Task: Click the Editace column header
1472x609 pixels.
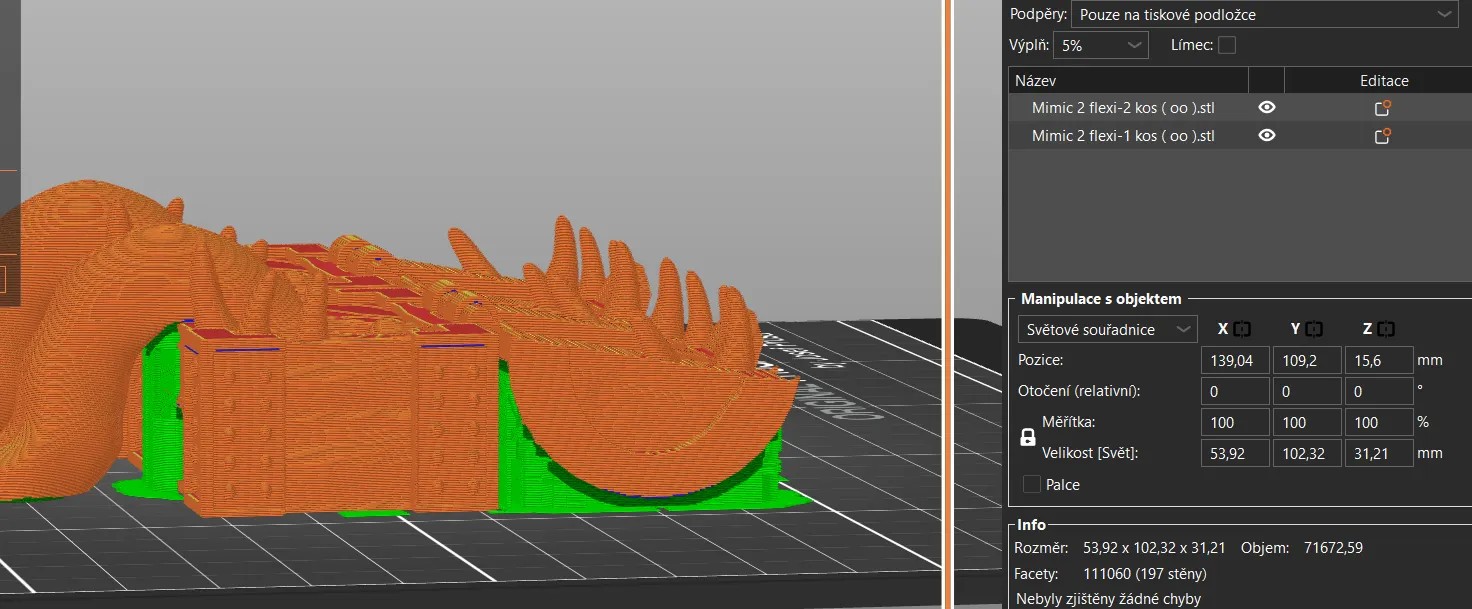Action: (1384, 80)
